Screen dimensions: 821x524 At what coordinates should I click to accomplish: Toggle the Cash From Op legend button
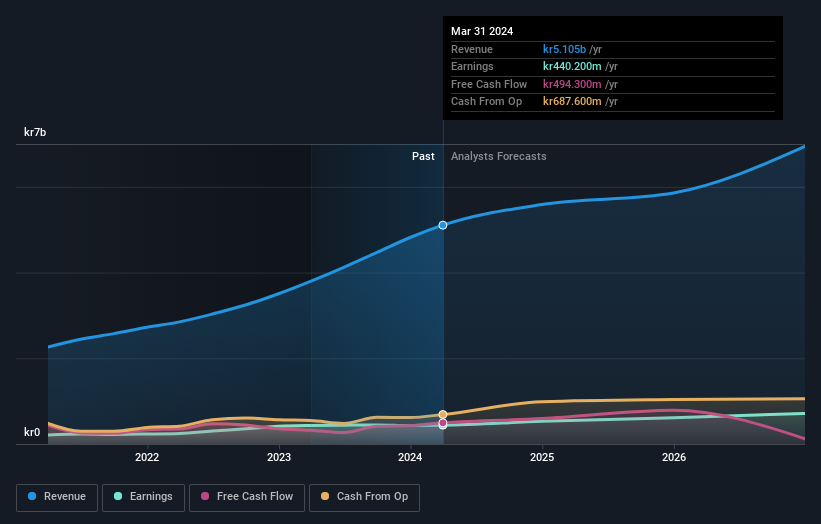(x=364, y=497)
